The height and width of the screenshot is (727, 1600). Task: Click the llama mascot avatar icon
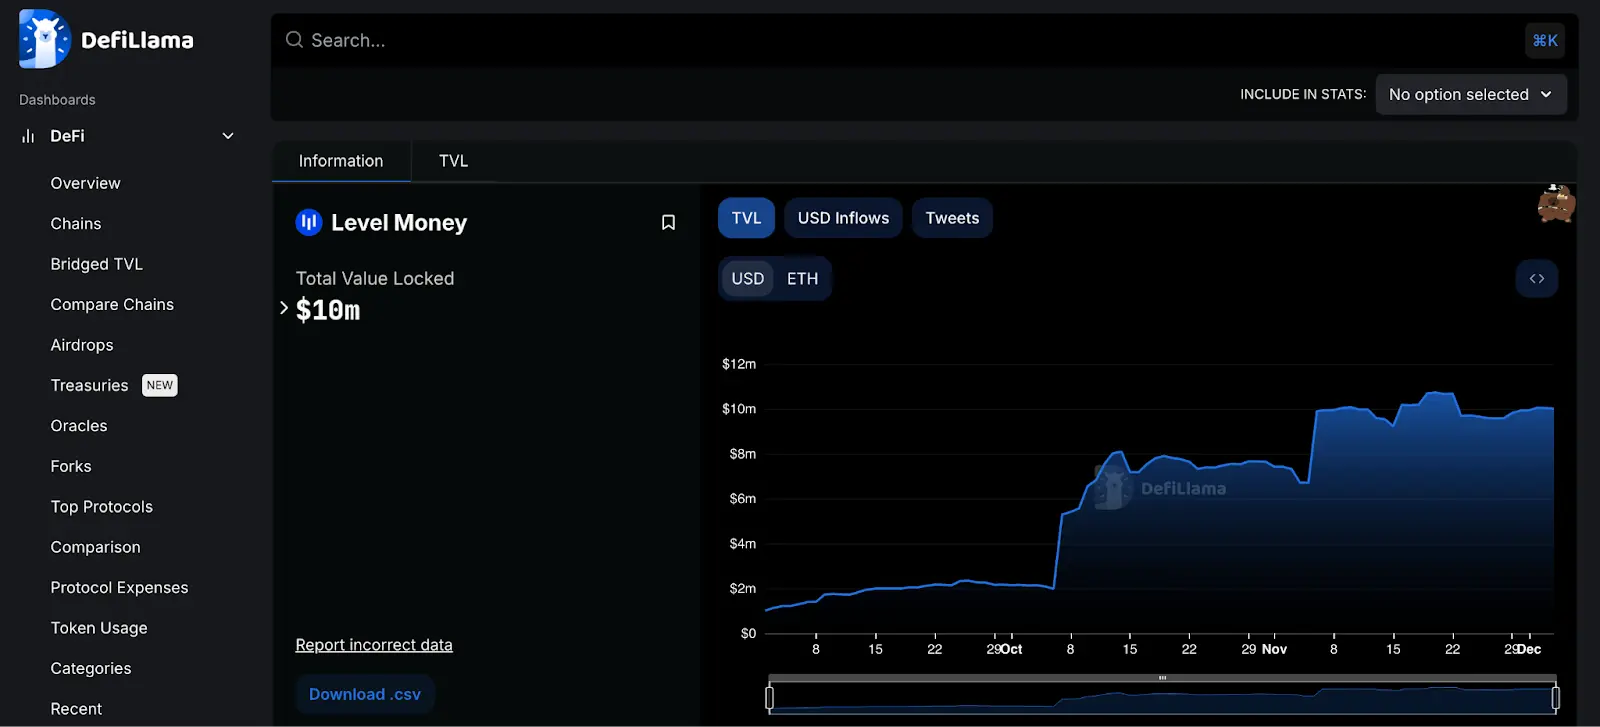point(1555,204)
